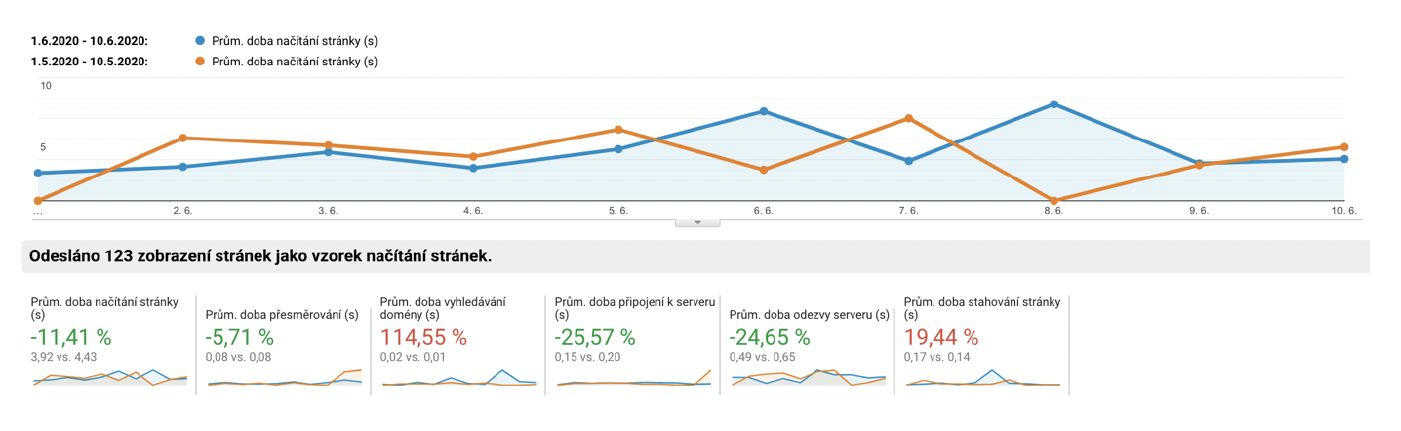Click the x-axis label 4. 6.
Image resolution: width=1401 pixels, height=431 pixels.
[473, 211]
